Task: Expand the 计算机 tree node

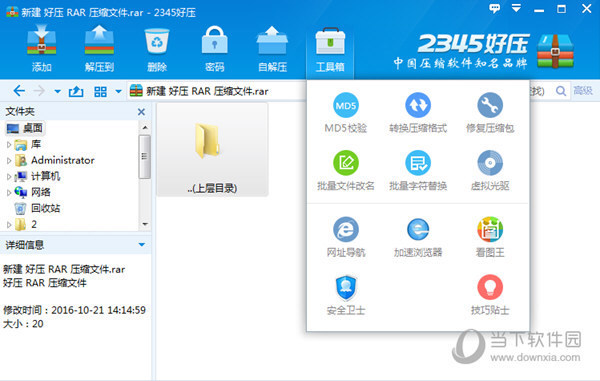Action: (9, 177)
